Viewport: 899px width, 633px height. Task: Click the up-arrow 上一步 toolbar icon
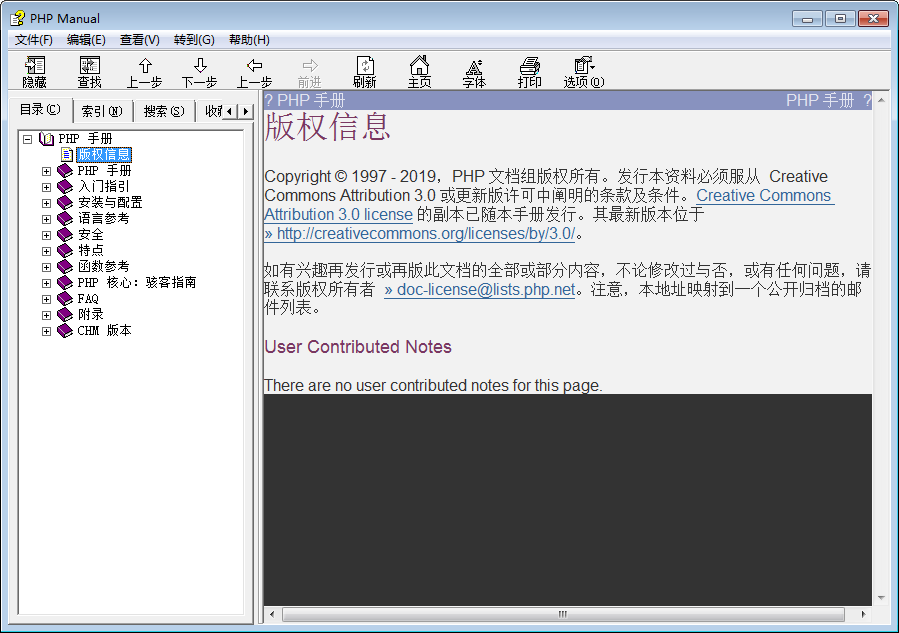[145, 66]
